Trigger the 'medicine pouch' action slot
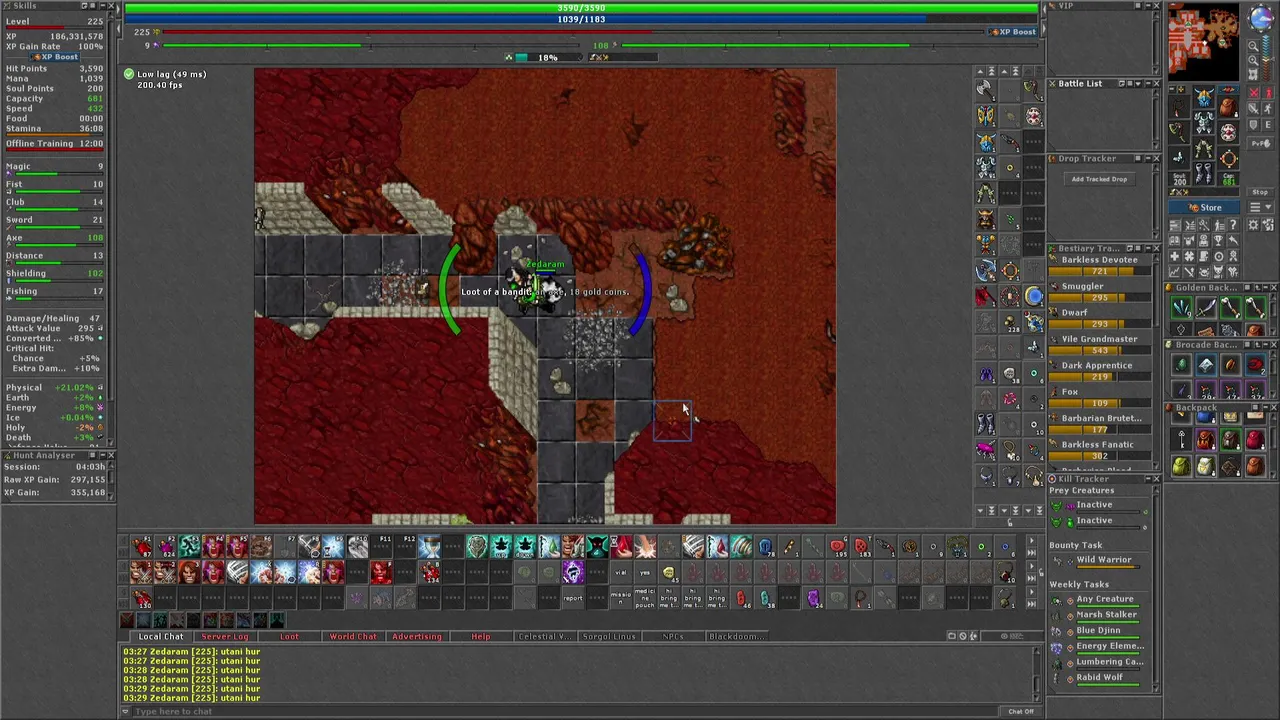The width and height of the screenshot is (1280, 720). click(645, 598)
